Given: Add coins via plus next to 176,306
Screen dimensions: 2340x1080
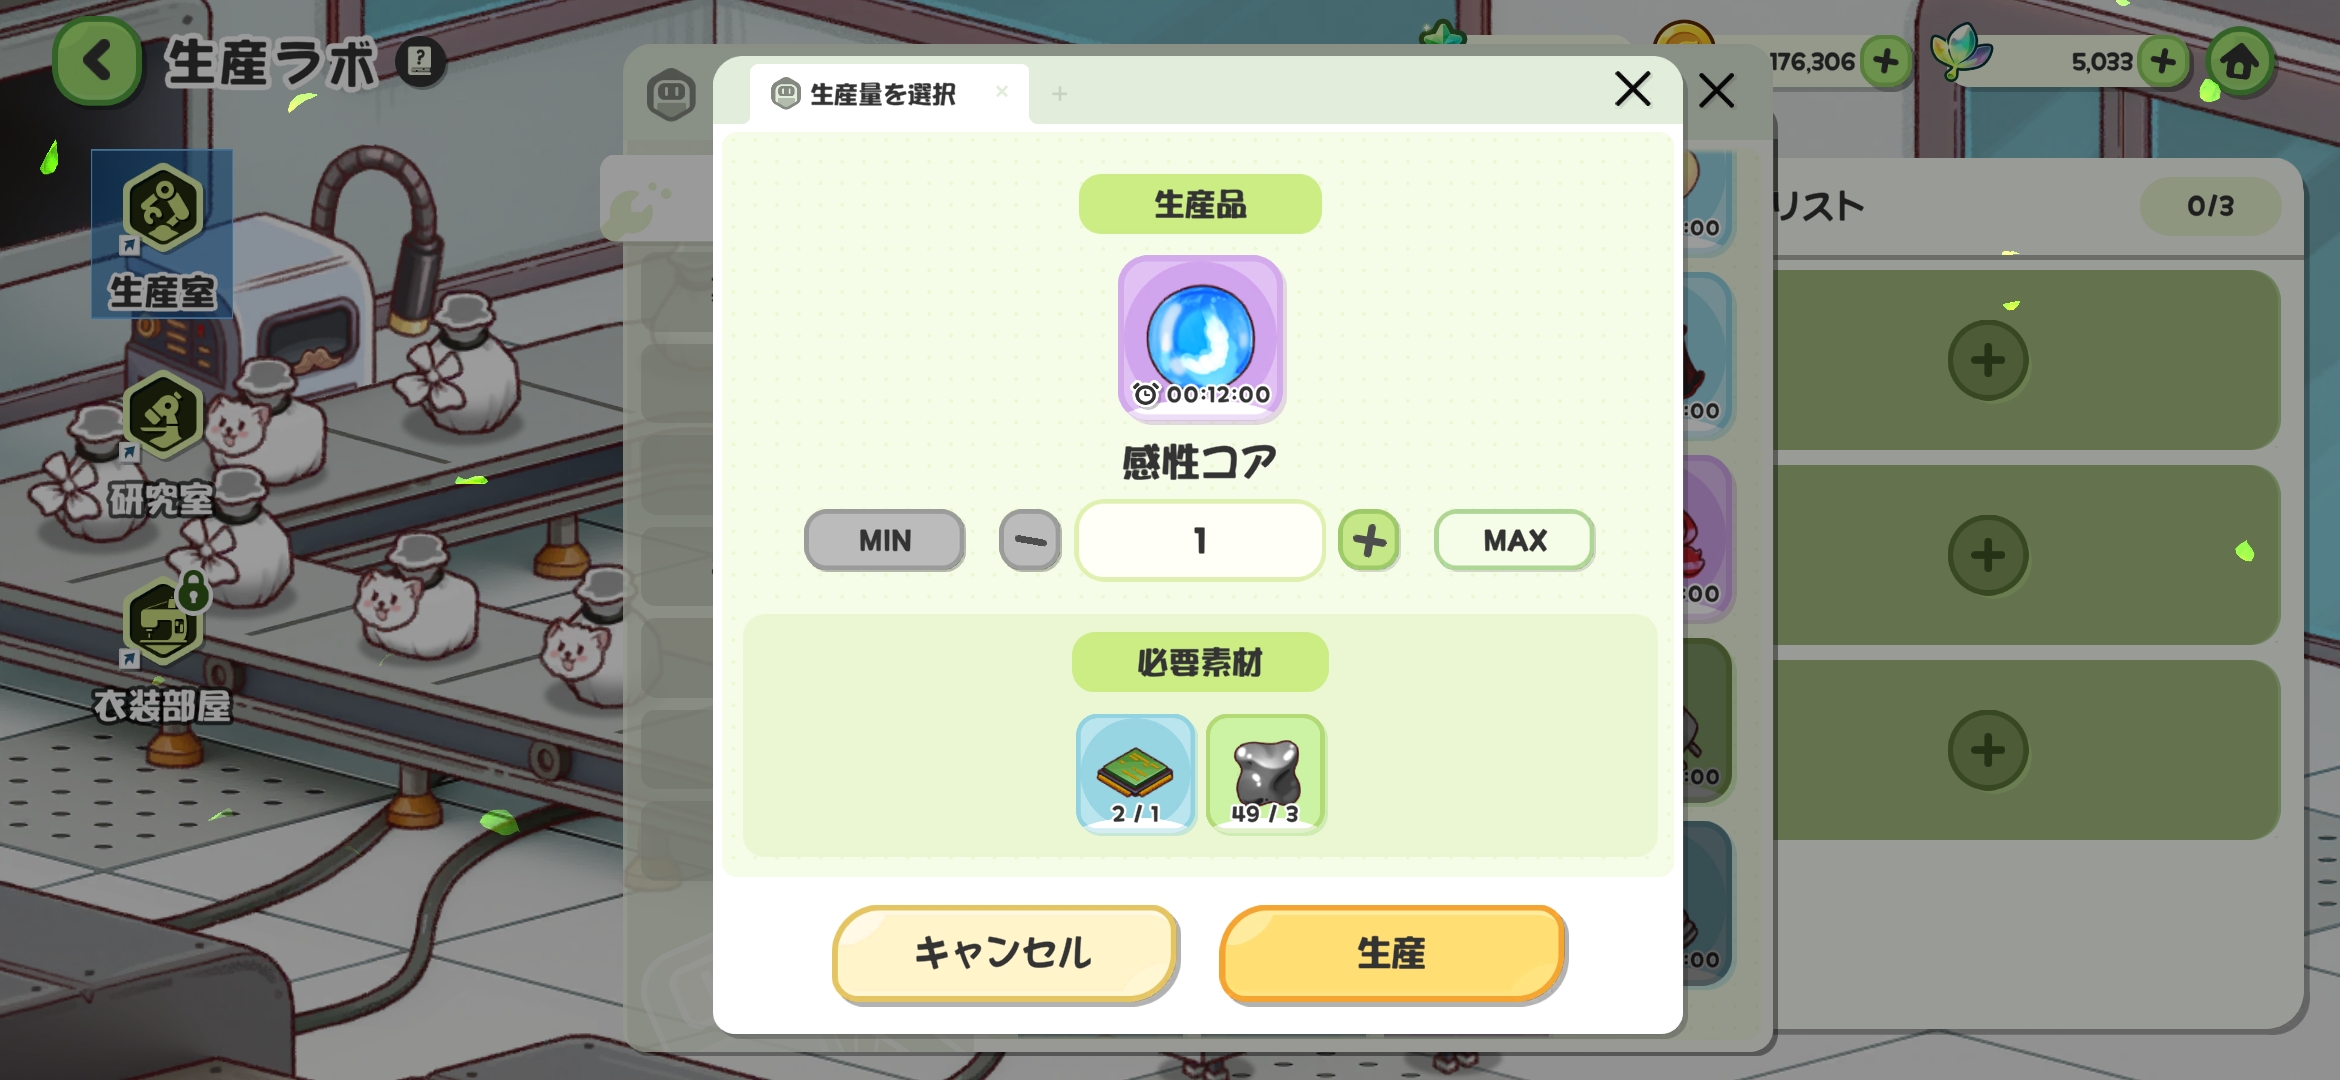Looking at the screenshot, I should pyautogui.click(x=1886, y=62).
